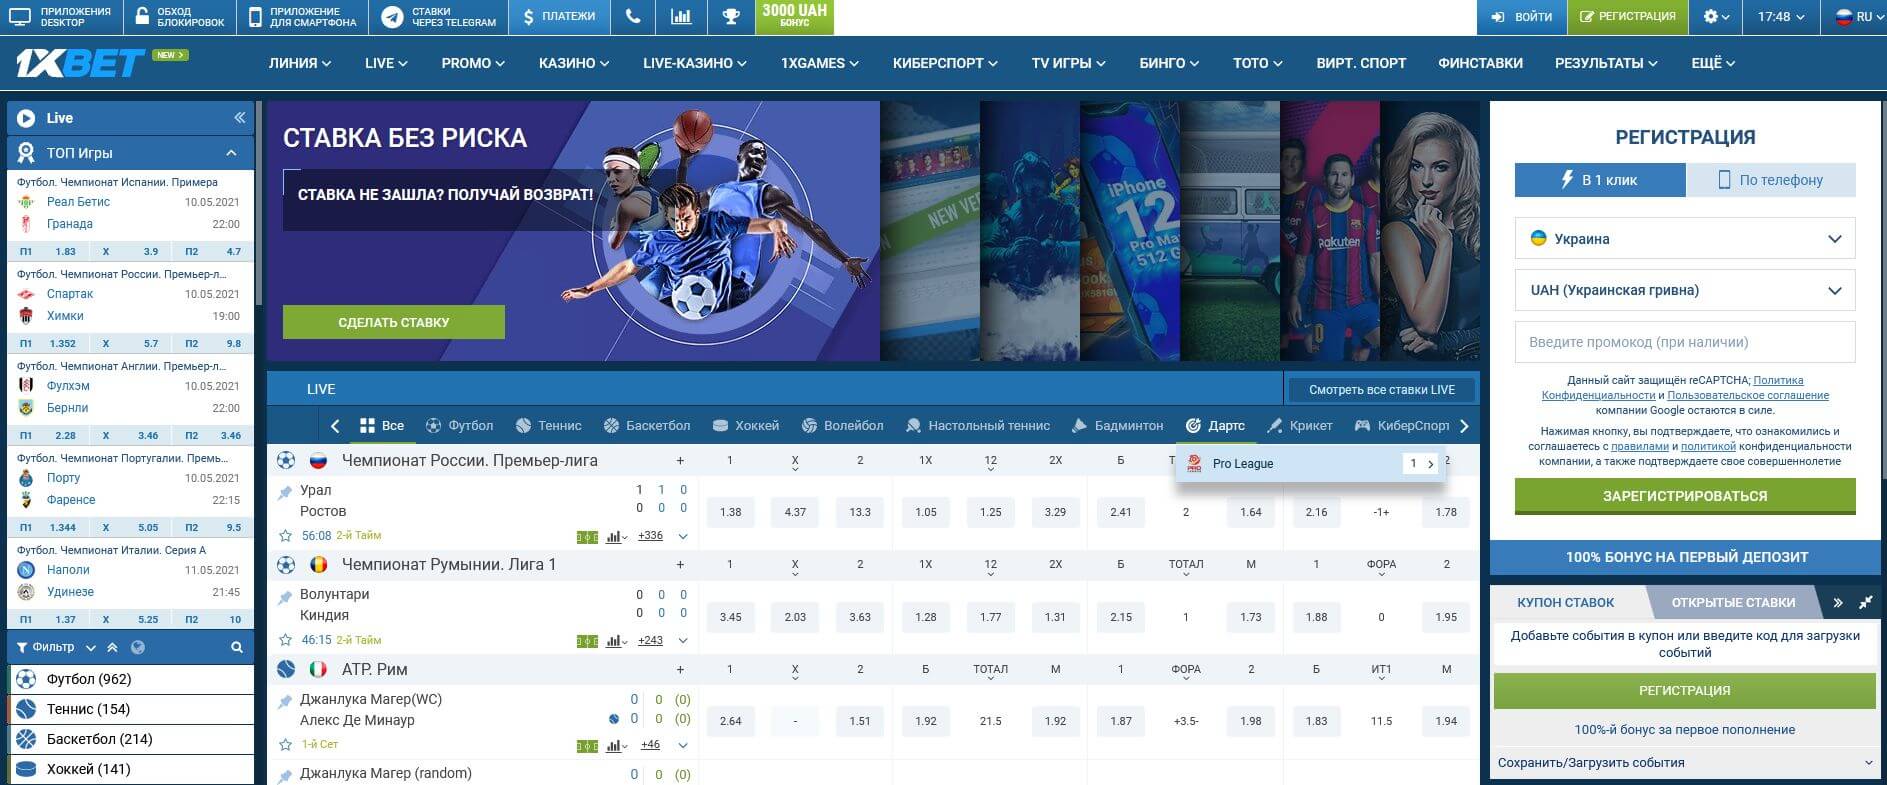Click the phone callback icon in top bar
The height and width of the screenshot is (785, 1887).
coord(632,17)
